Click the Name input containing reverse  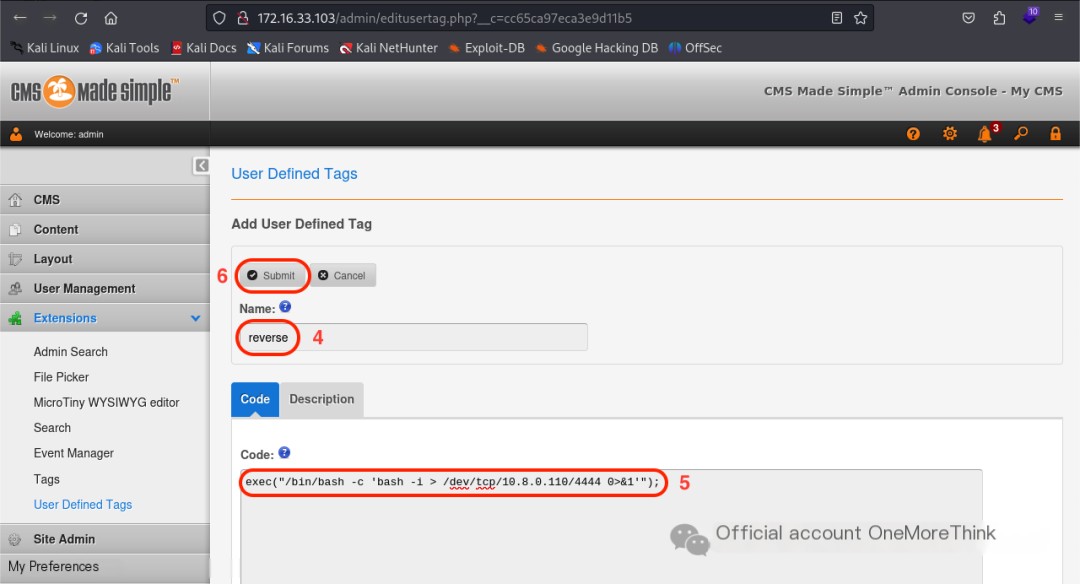413,337
